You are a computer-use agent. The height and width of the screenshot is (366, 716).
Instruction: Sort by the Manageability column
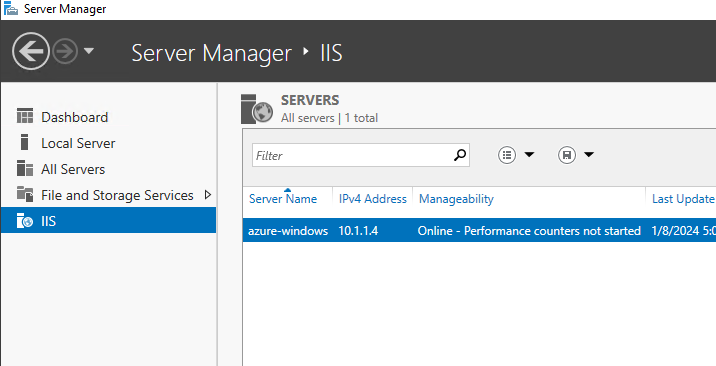[x=456, y=199]
